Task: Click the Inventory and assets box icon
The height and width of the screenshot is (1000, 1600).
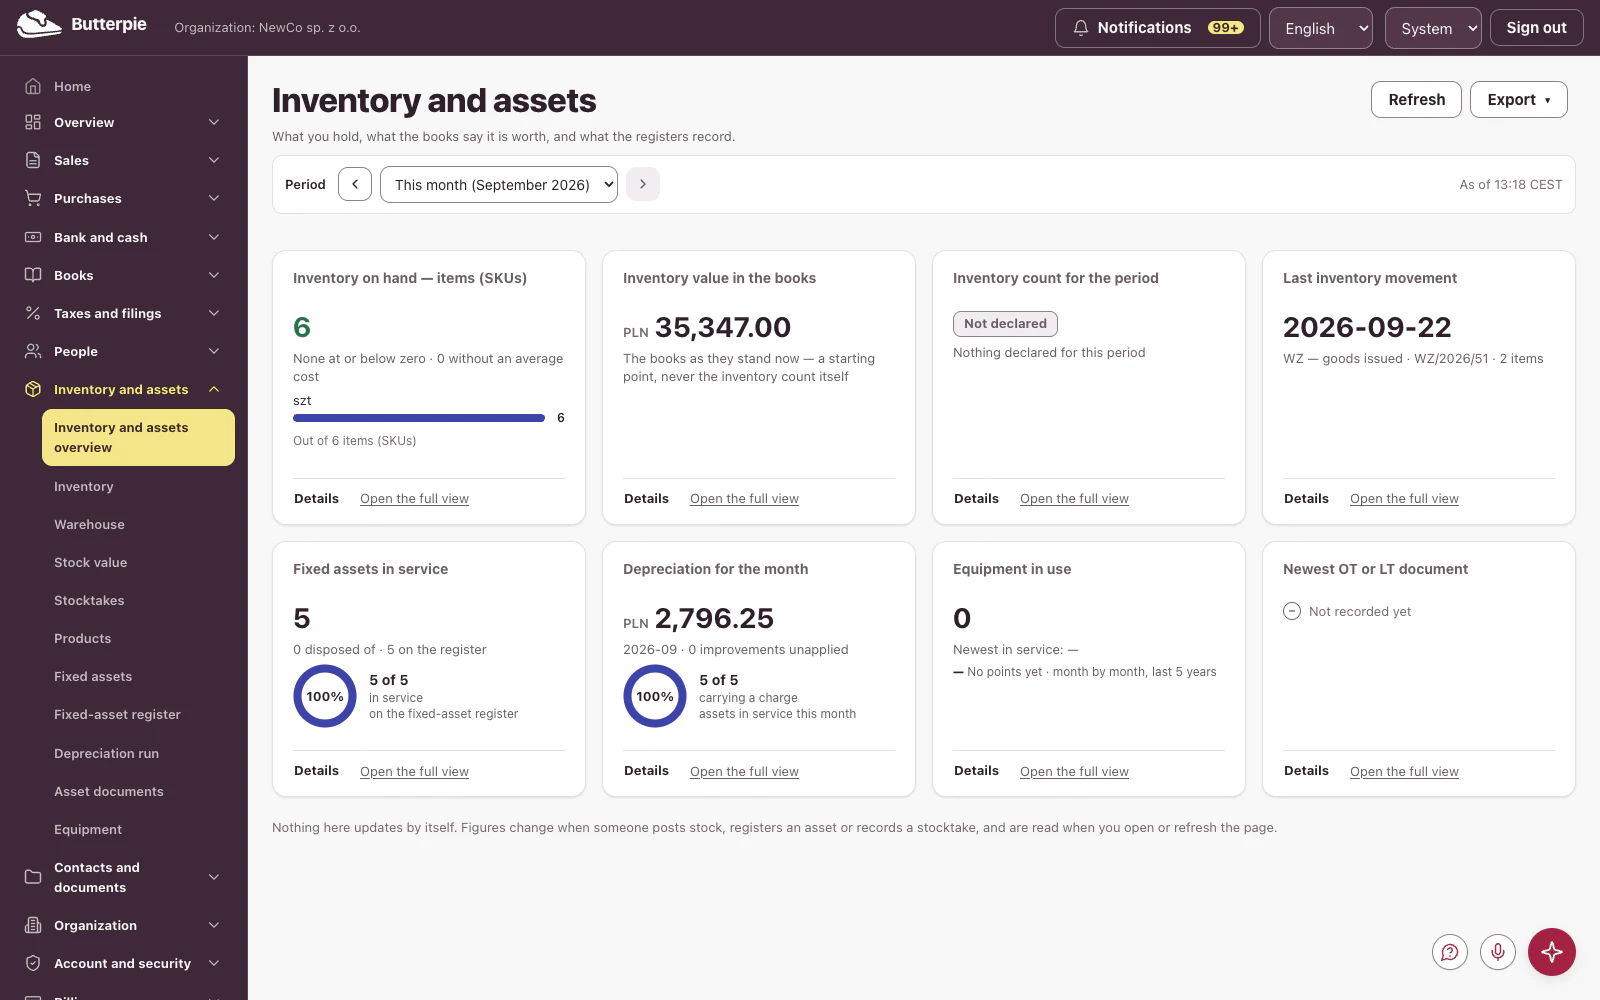Action: [x=33, y=389]
